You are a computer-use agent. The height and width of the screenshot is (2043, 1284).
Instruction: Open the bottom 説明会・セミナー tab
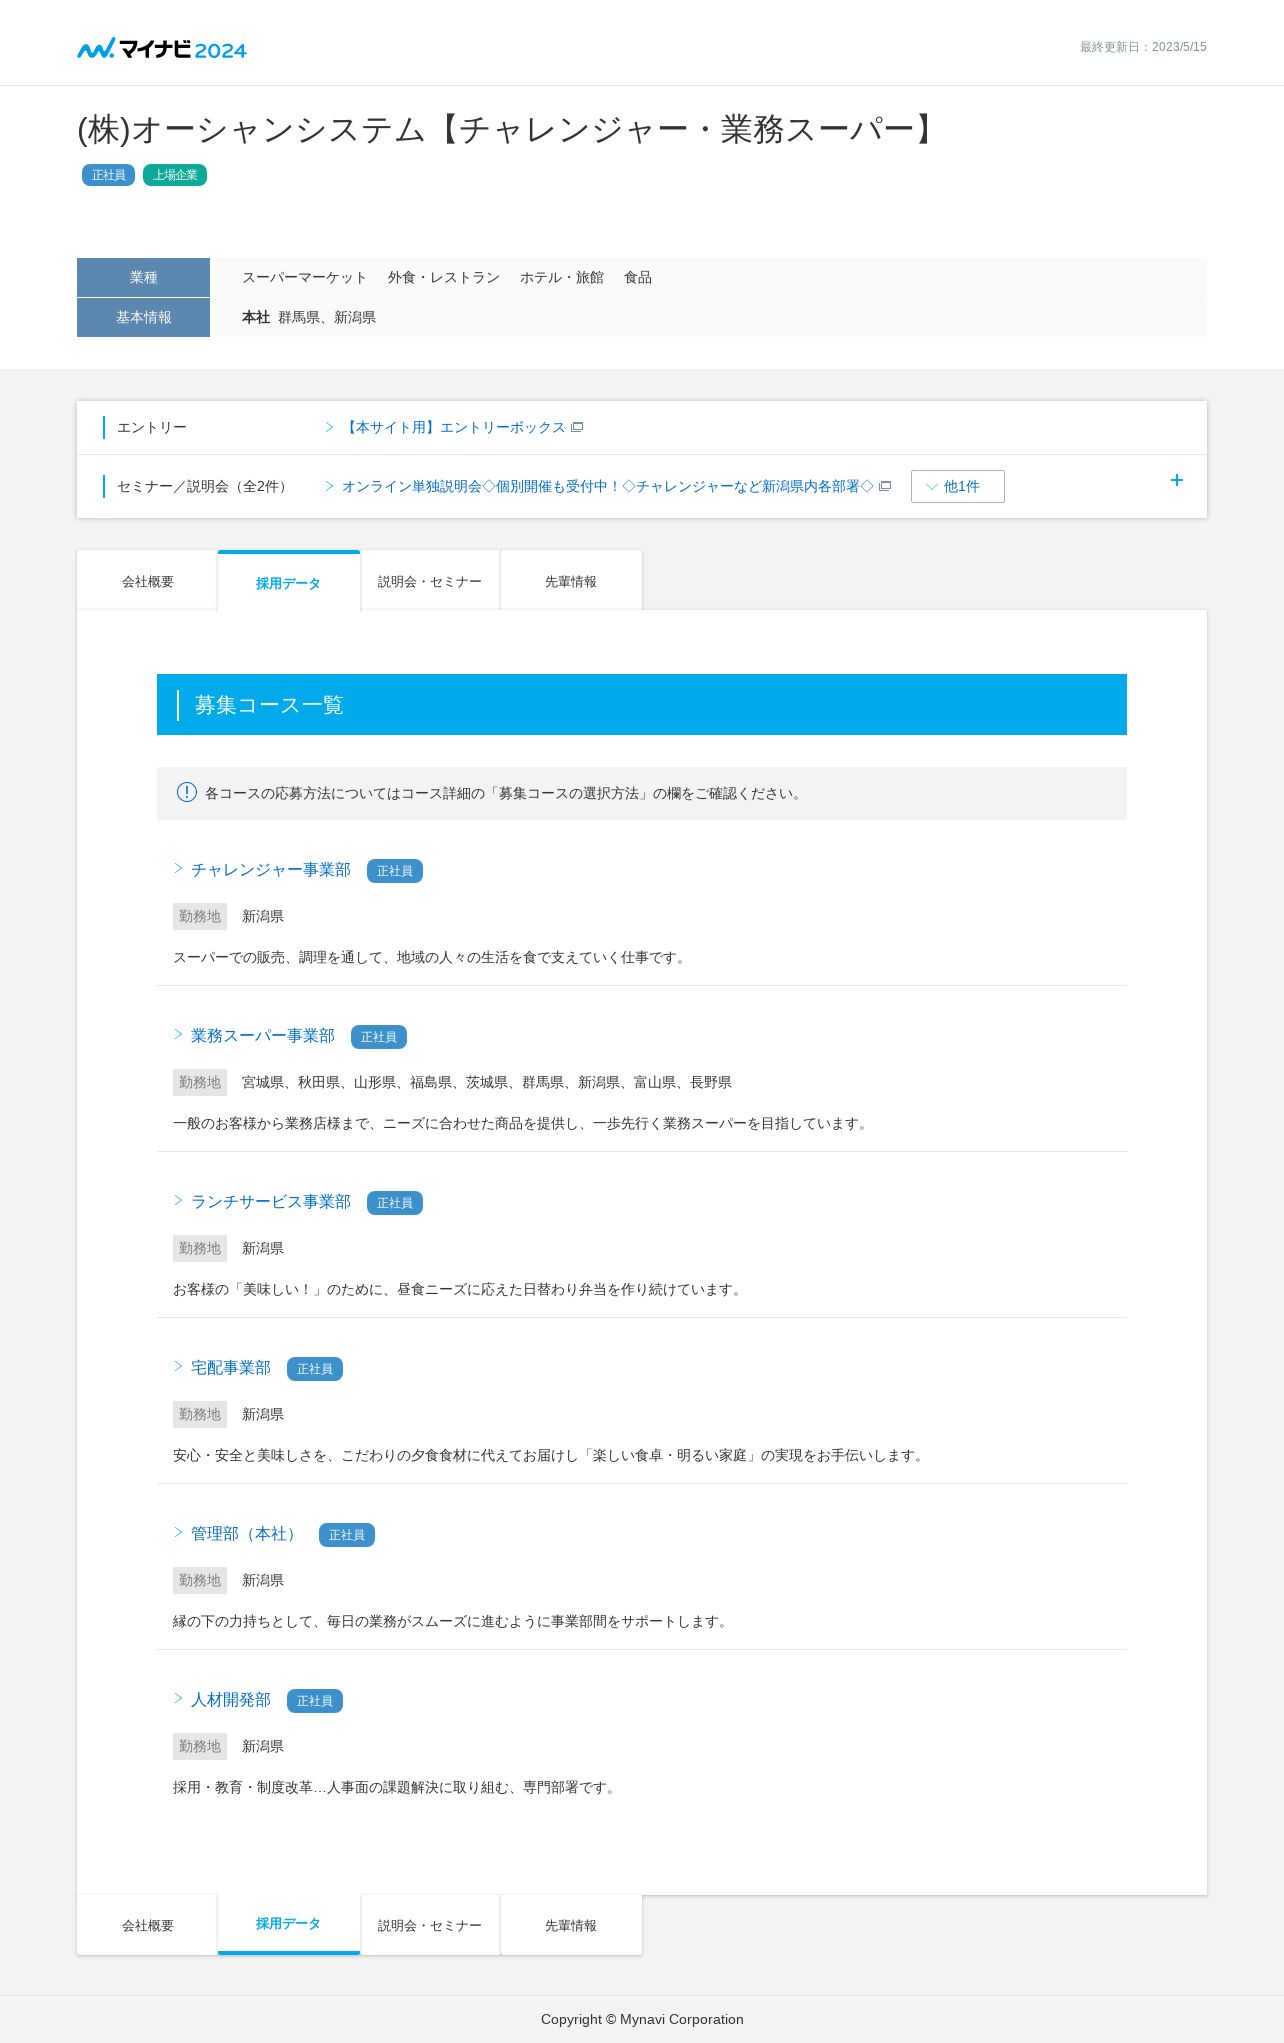430,1925
